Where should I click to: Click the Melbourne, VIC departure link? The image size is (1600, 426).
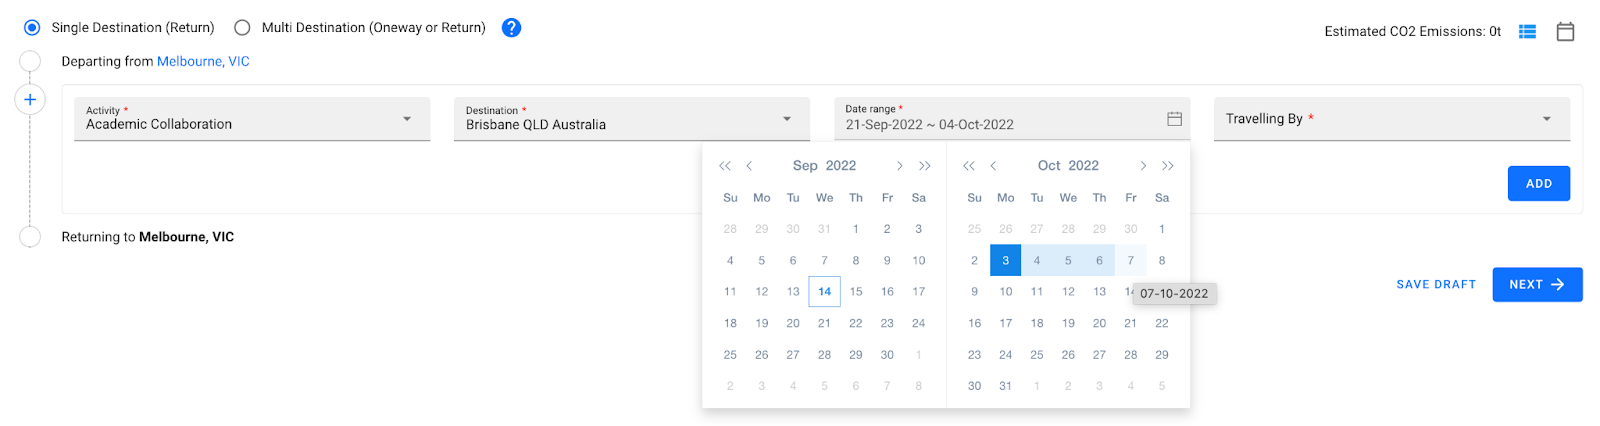(203, 62)
